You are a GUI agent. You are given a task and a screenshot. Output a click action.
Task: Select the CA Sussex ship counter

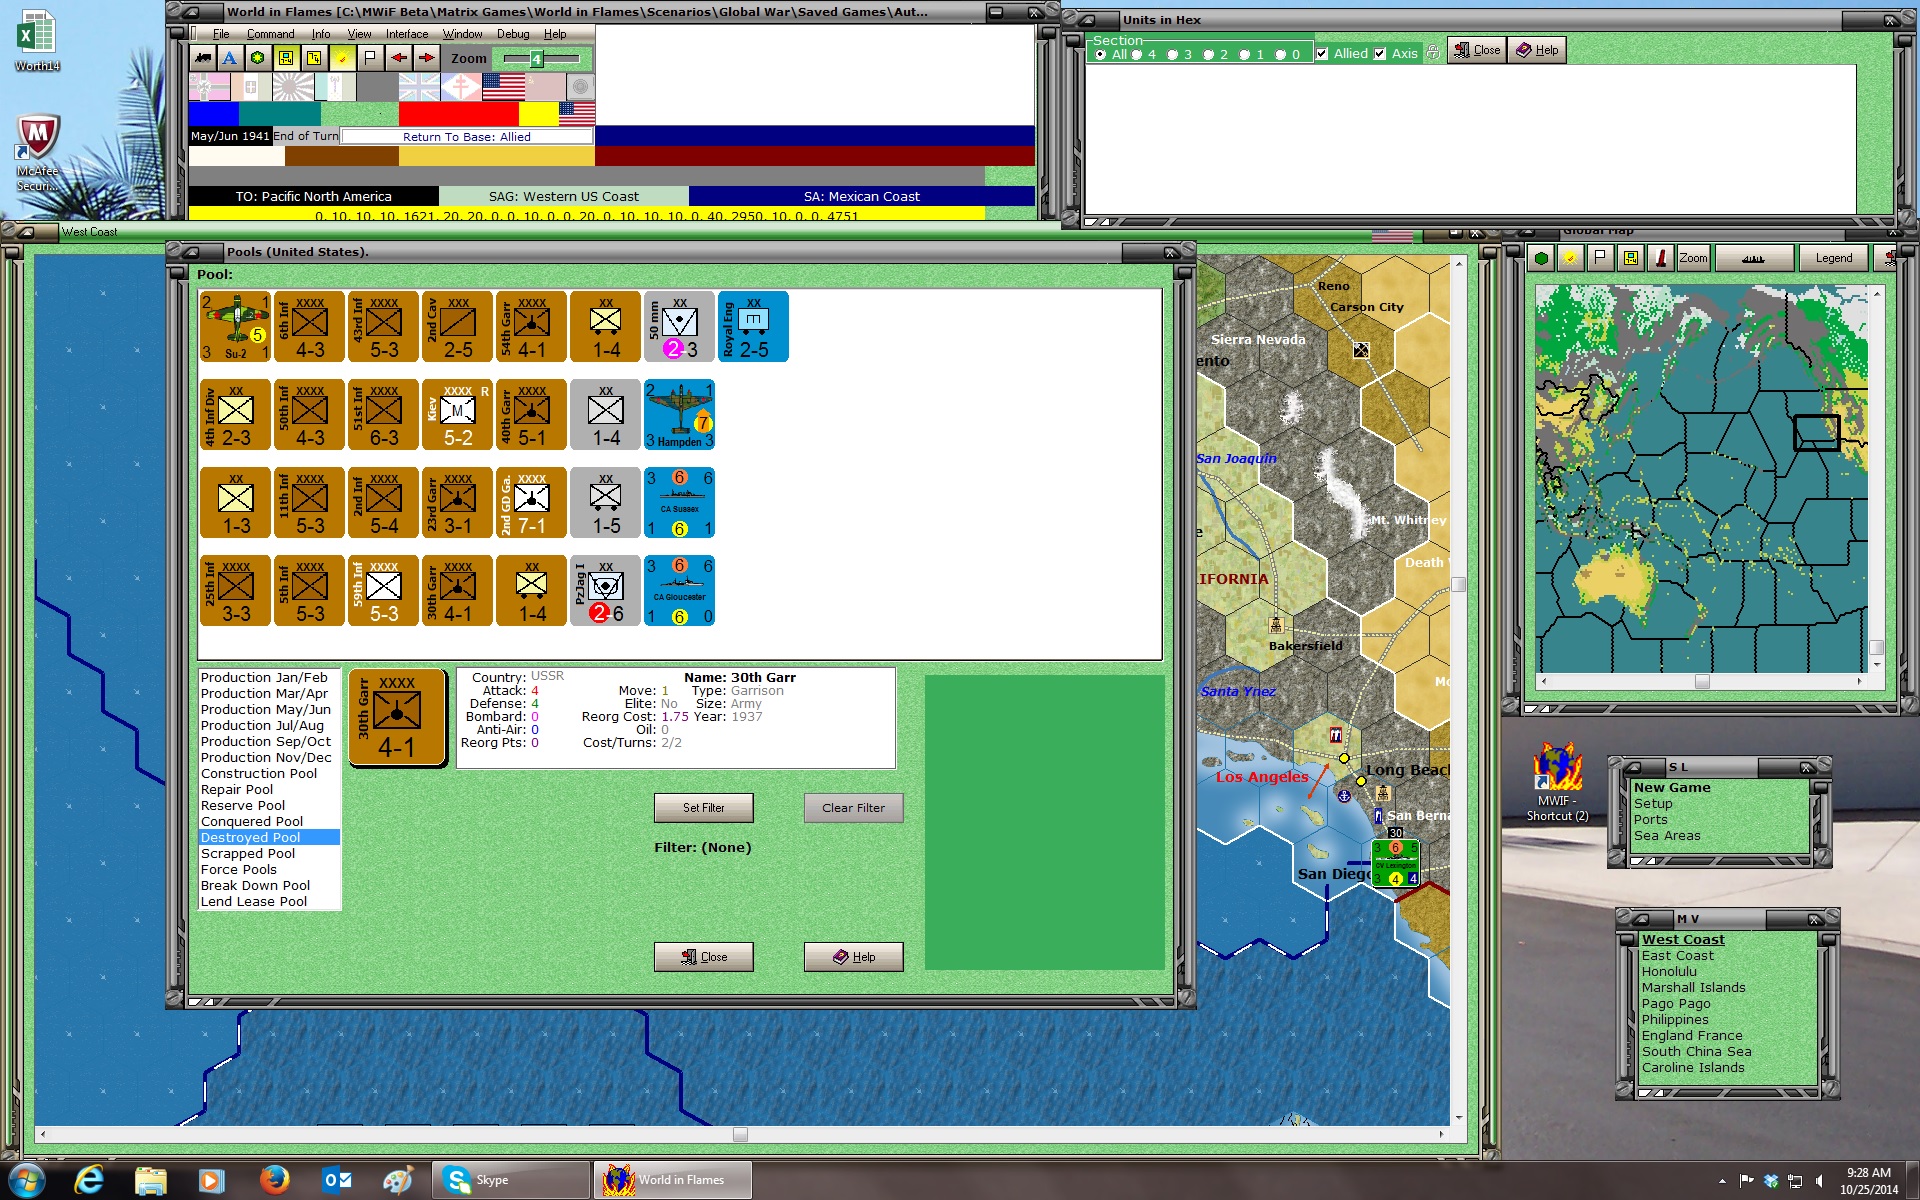pos(680,503)
